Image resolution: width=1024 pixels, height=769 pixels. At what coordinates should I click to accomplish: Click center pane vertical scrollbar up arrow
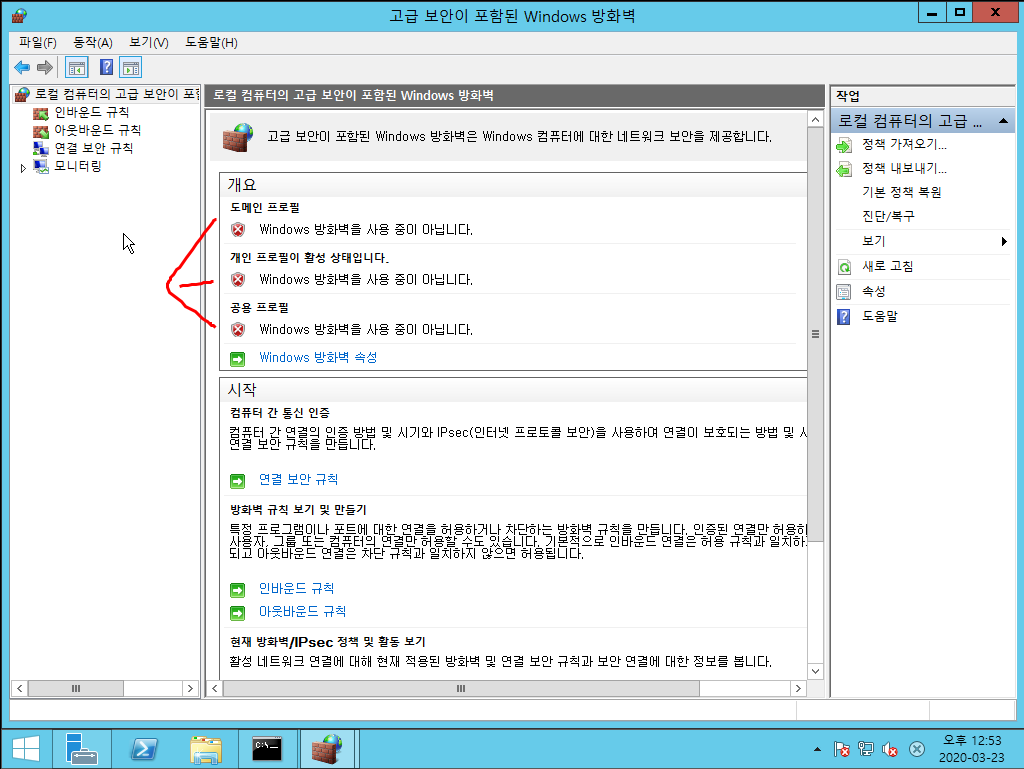click(815, 120)
